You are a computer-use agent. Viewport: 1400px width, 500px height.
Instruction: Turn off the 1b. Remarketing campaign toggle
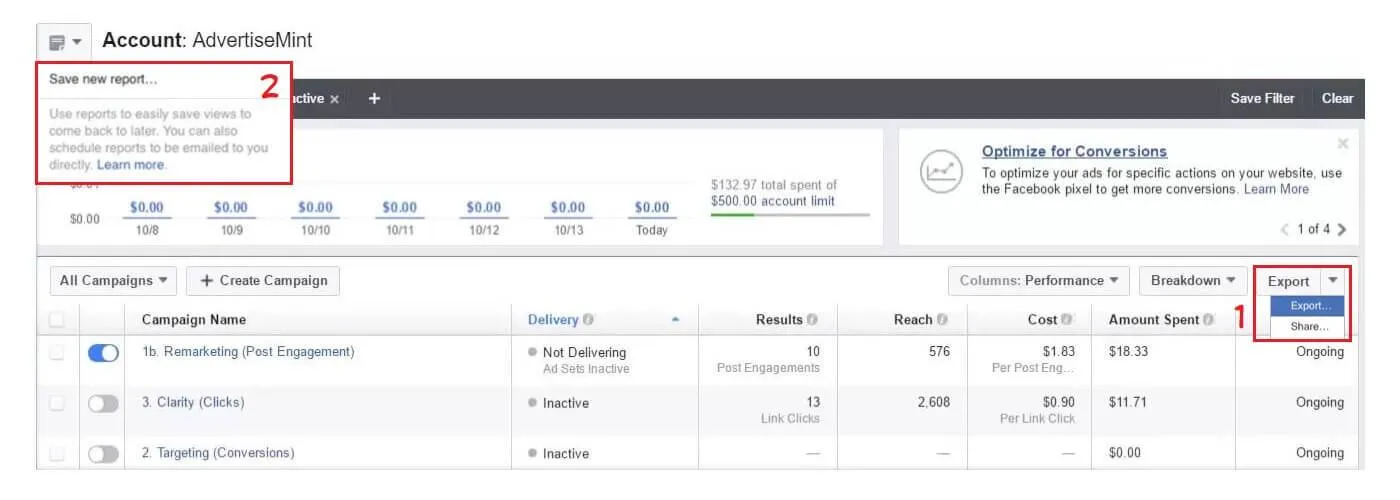coord(103,353)
